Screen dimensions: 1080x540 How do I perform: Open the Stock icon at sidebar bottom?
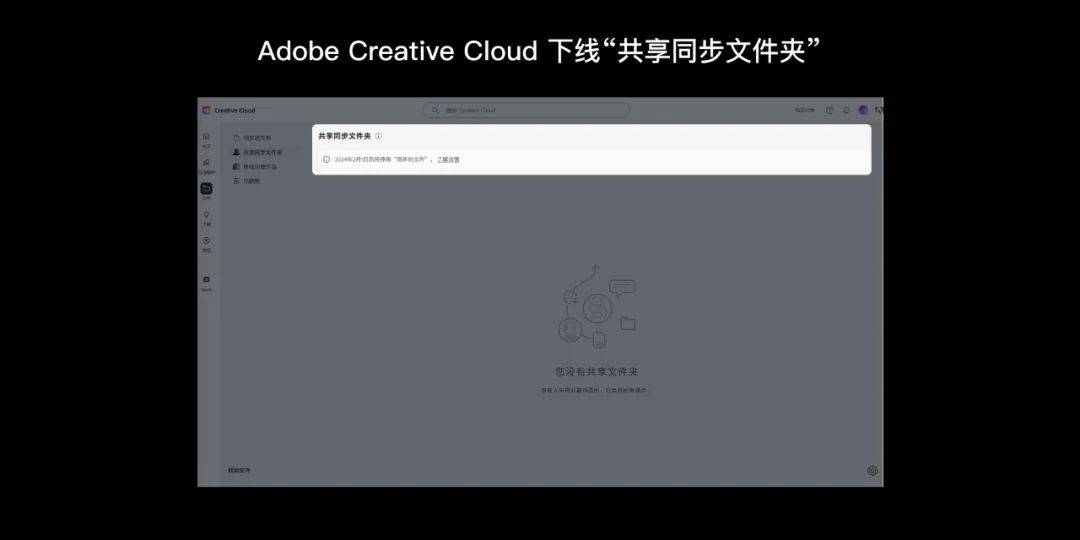(x=206, y=280)
